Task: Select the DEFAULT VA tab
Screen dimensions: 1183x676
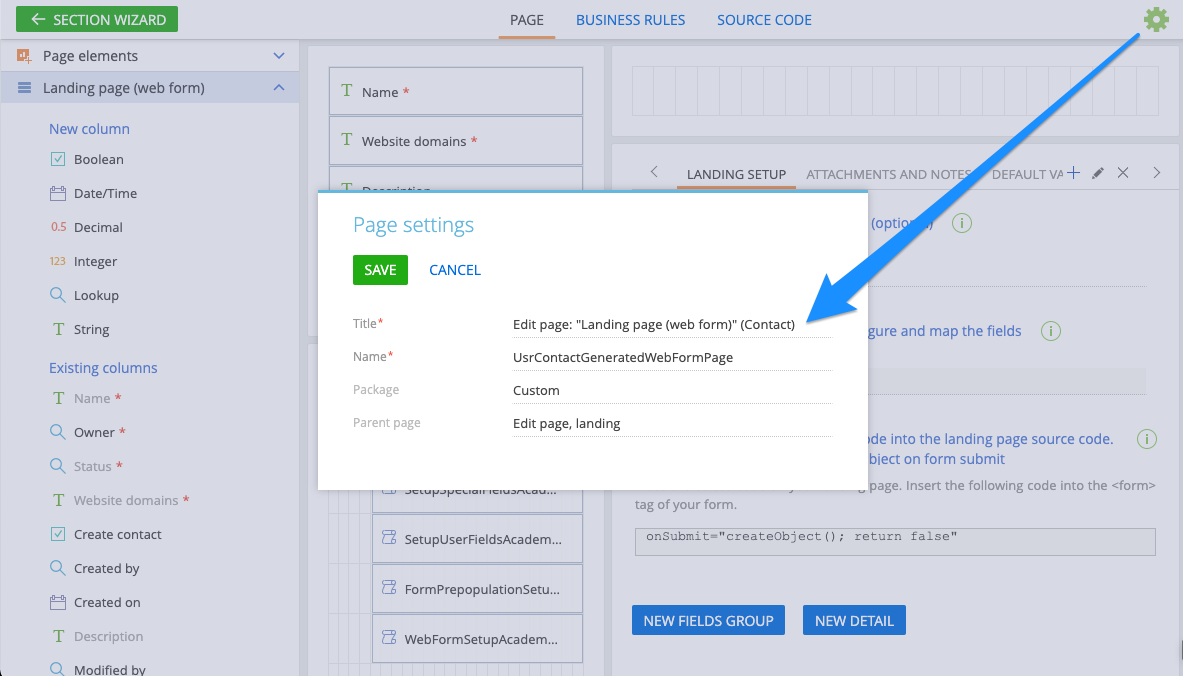Action: point(1027,174)
